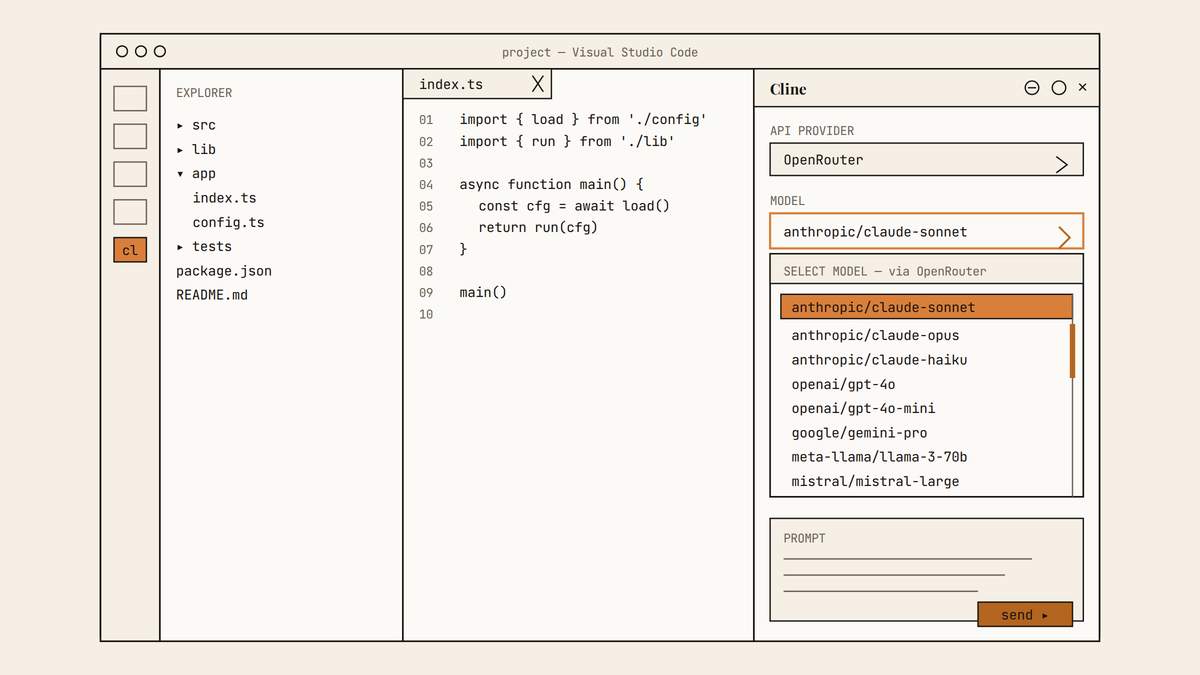This screenshot has height=675, width=1200.
Task: Open index.ts in the explorer
Action: (224, 198)
